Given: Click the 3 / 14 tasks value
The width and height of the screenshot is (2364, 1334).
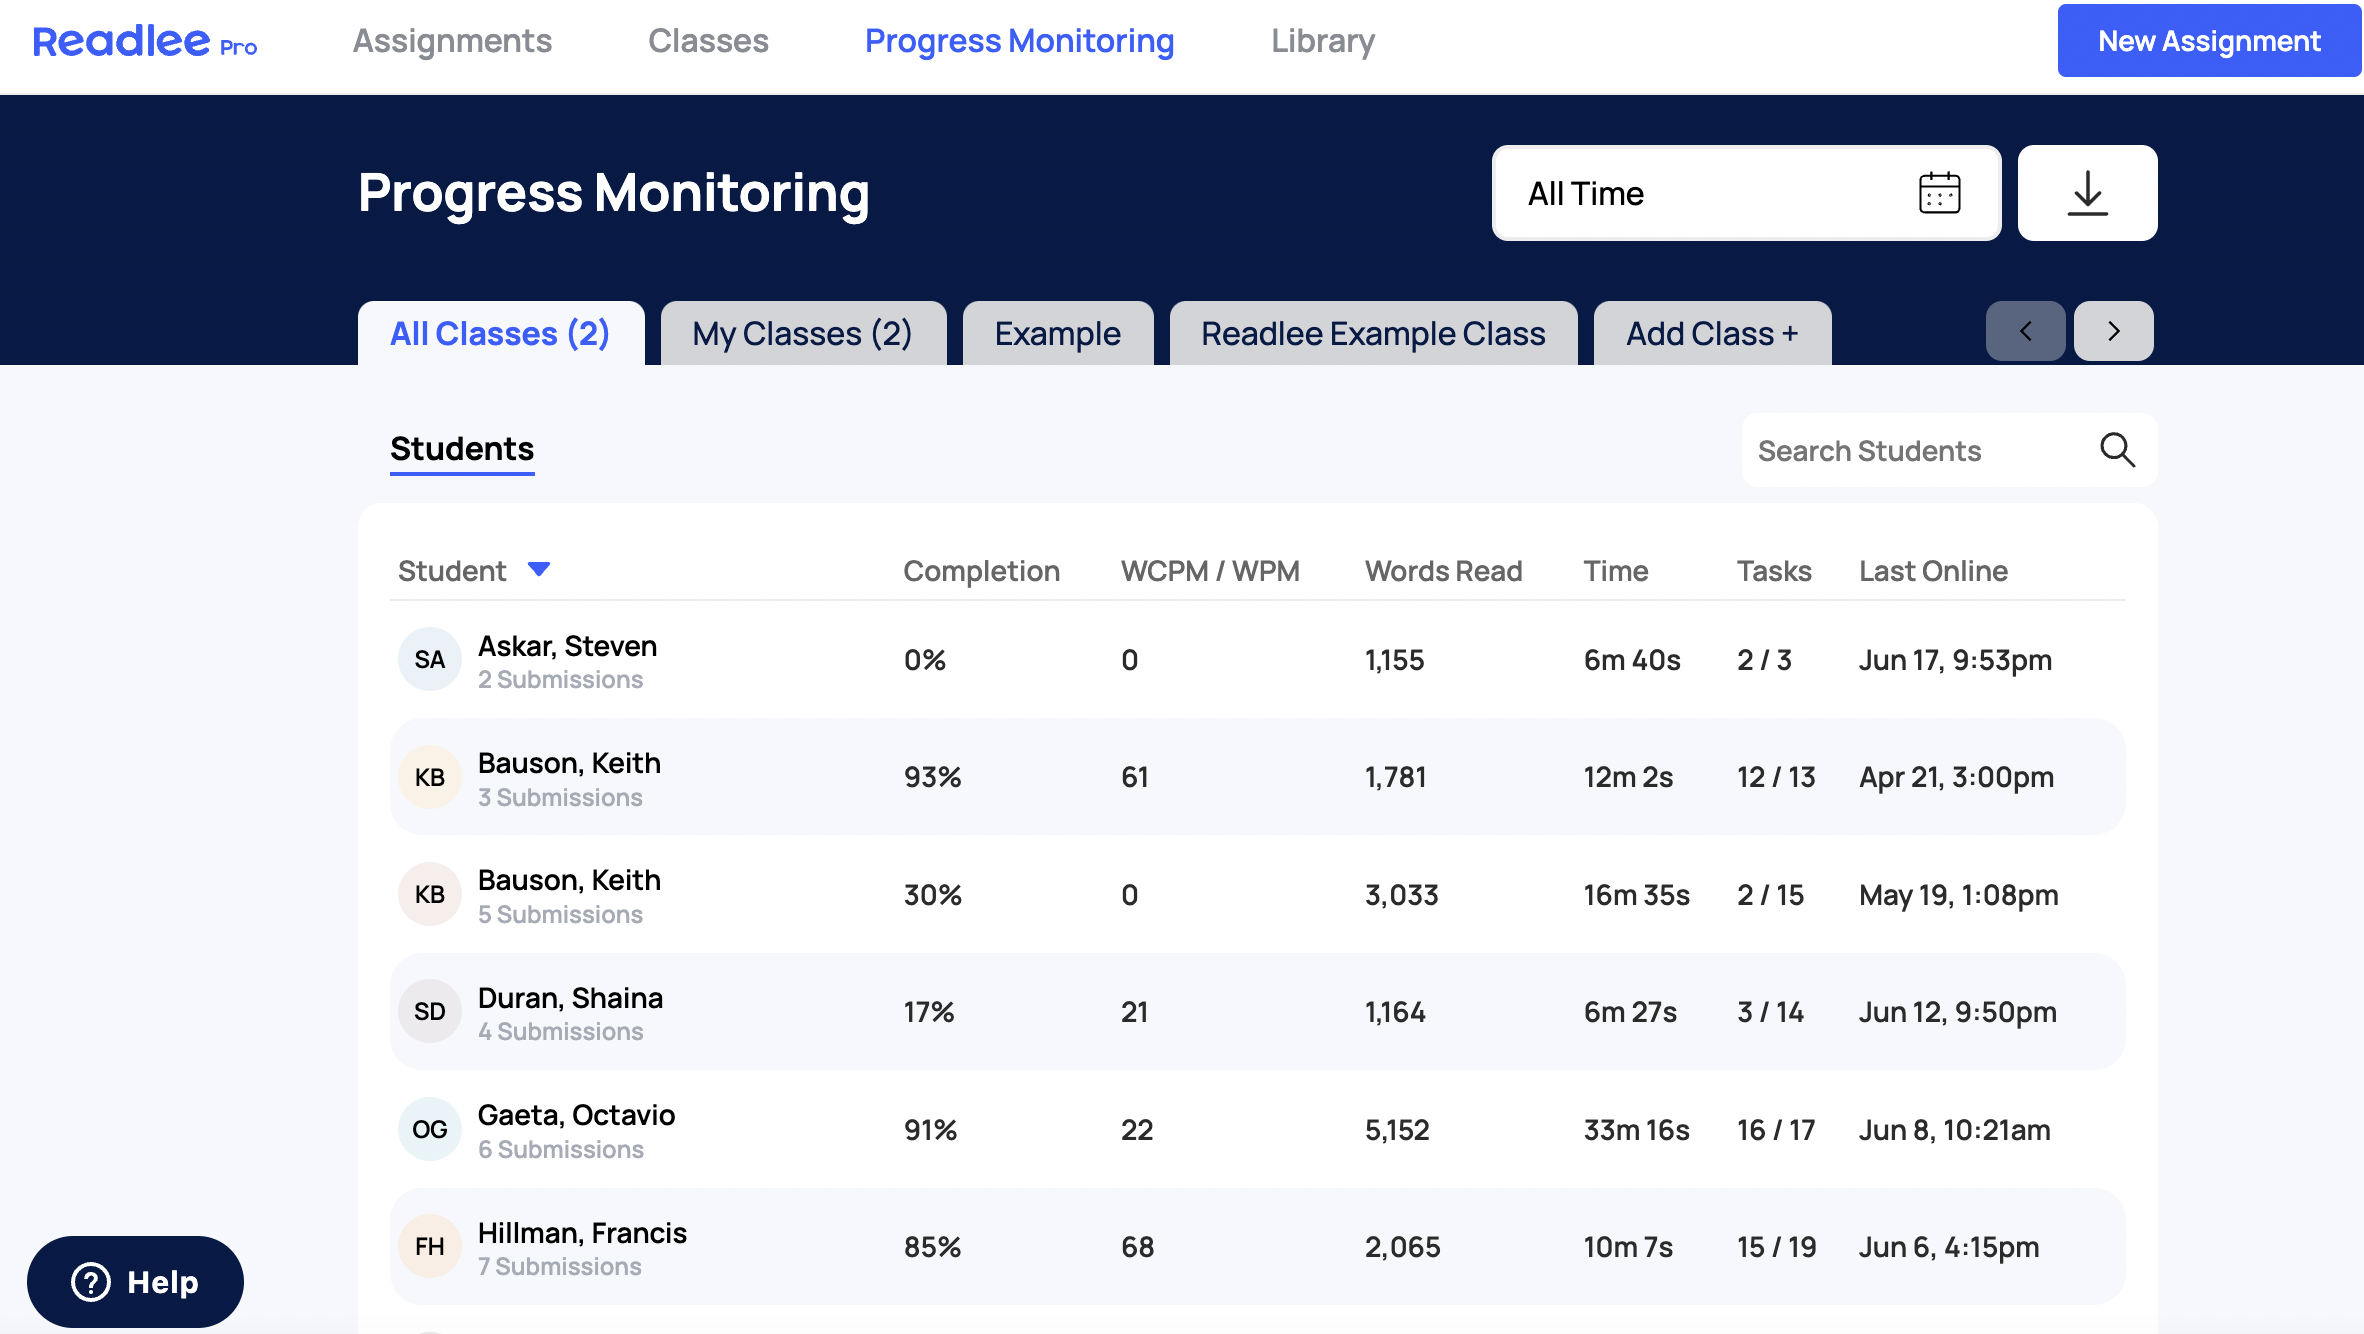Looking at the screenshot, I should click(1770, 1012).
